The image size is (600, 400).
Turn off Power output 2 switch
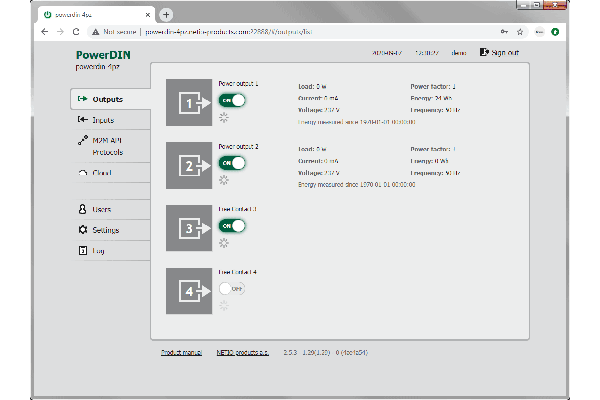(232, 163)
